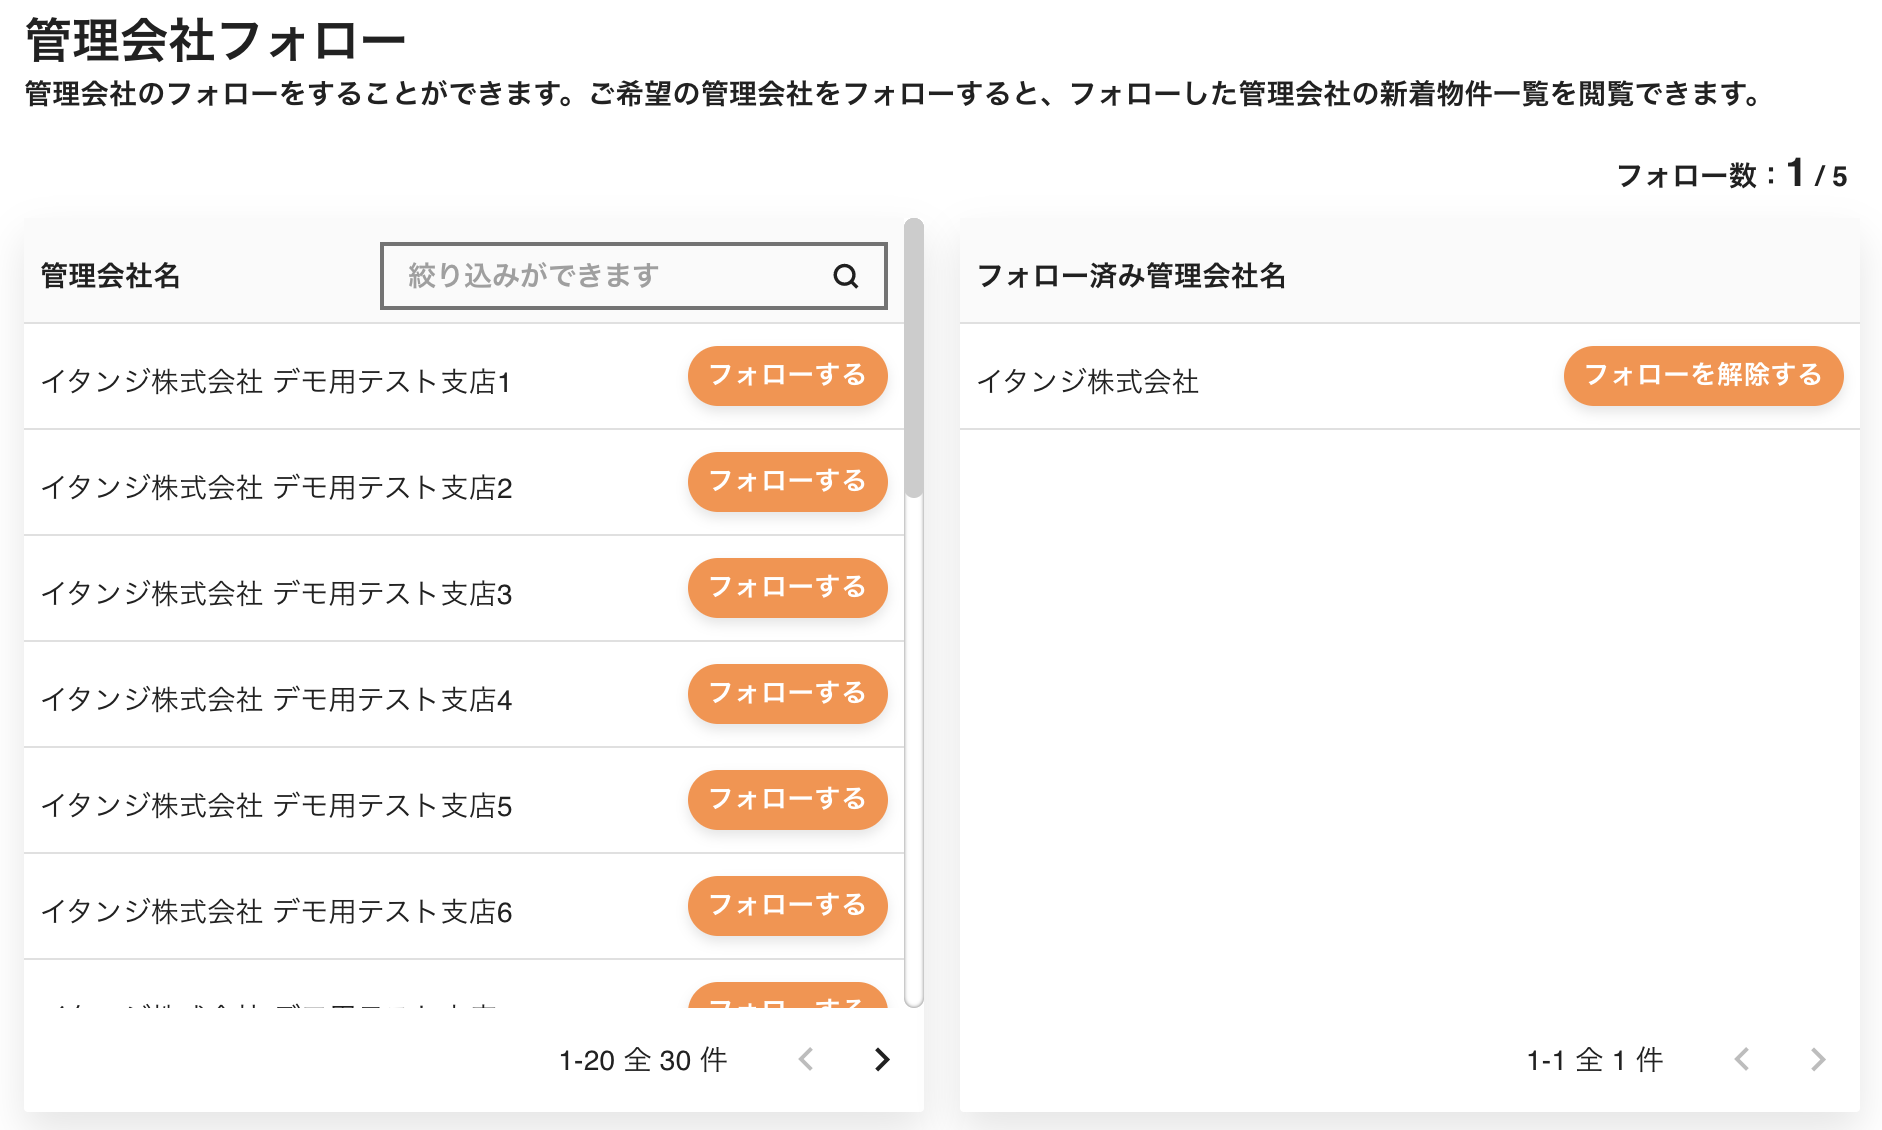
Task: Focus the 絞り込みができます filter input field
Action: (633, 276)
